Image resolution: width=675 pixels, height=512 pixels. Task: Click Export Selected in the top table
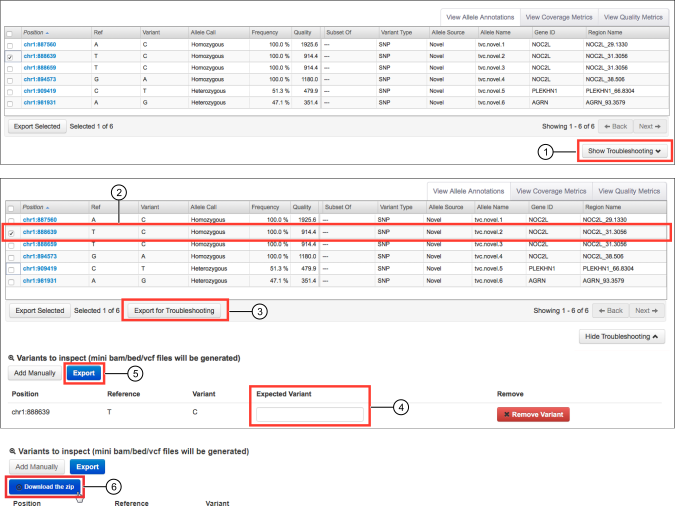[x=37, y=127]
